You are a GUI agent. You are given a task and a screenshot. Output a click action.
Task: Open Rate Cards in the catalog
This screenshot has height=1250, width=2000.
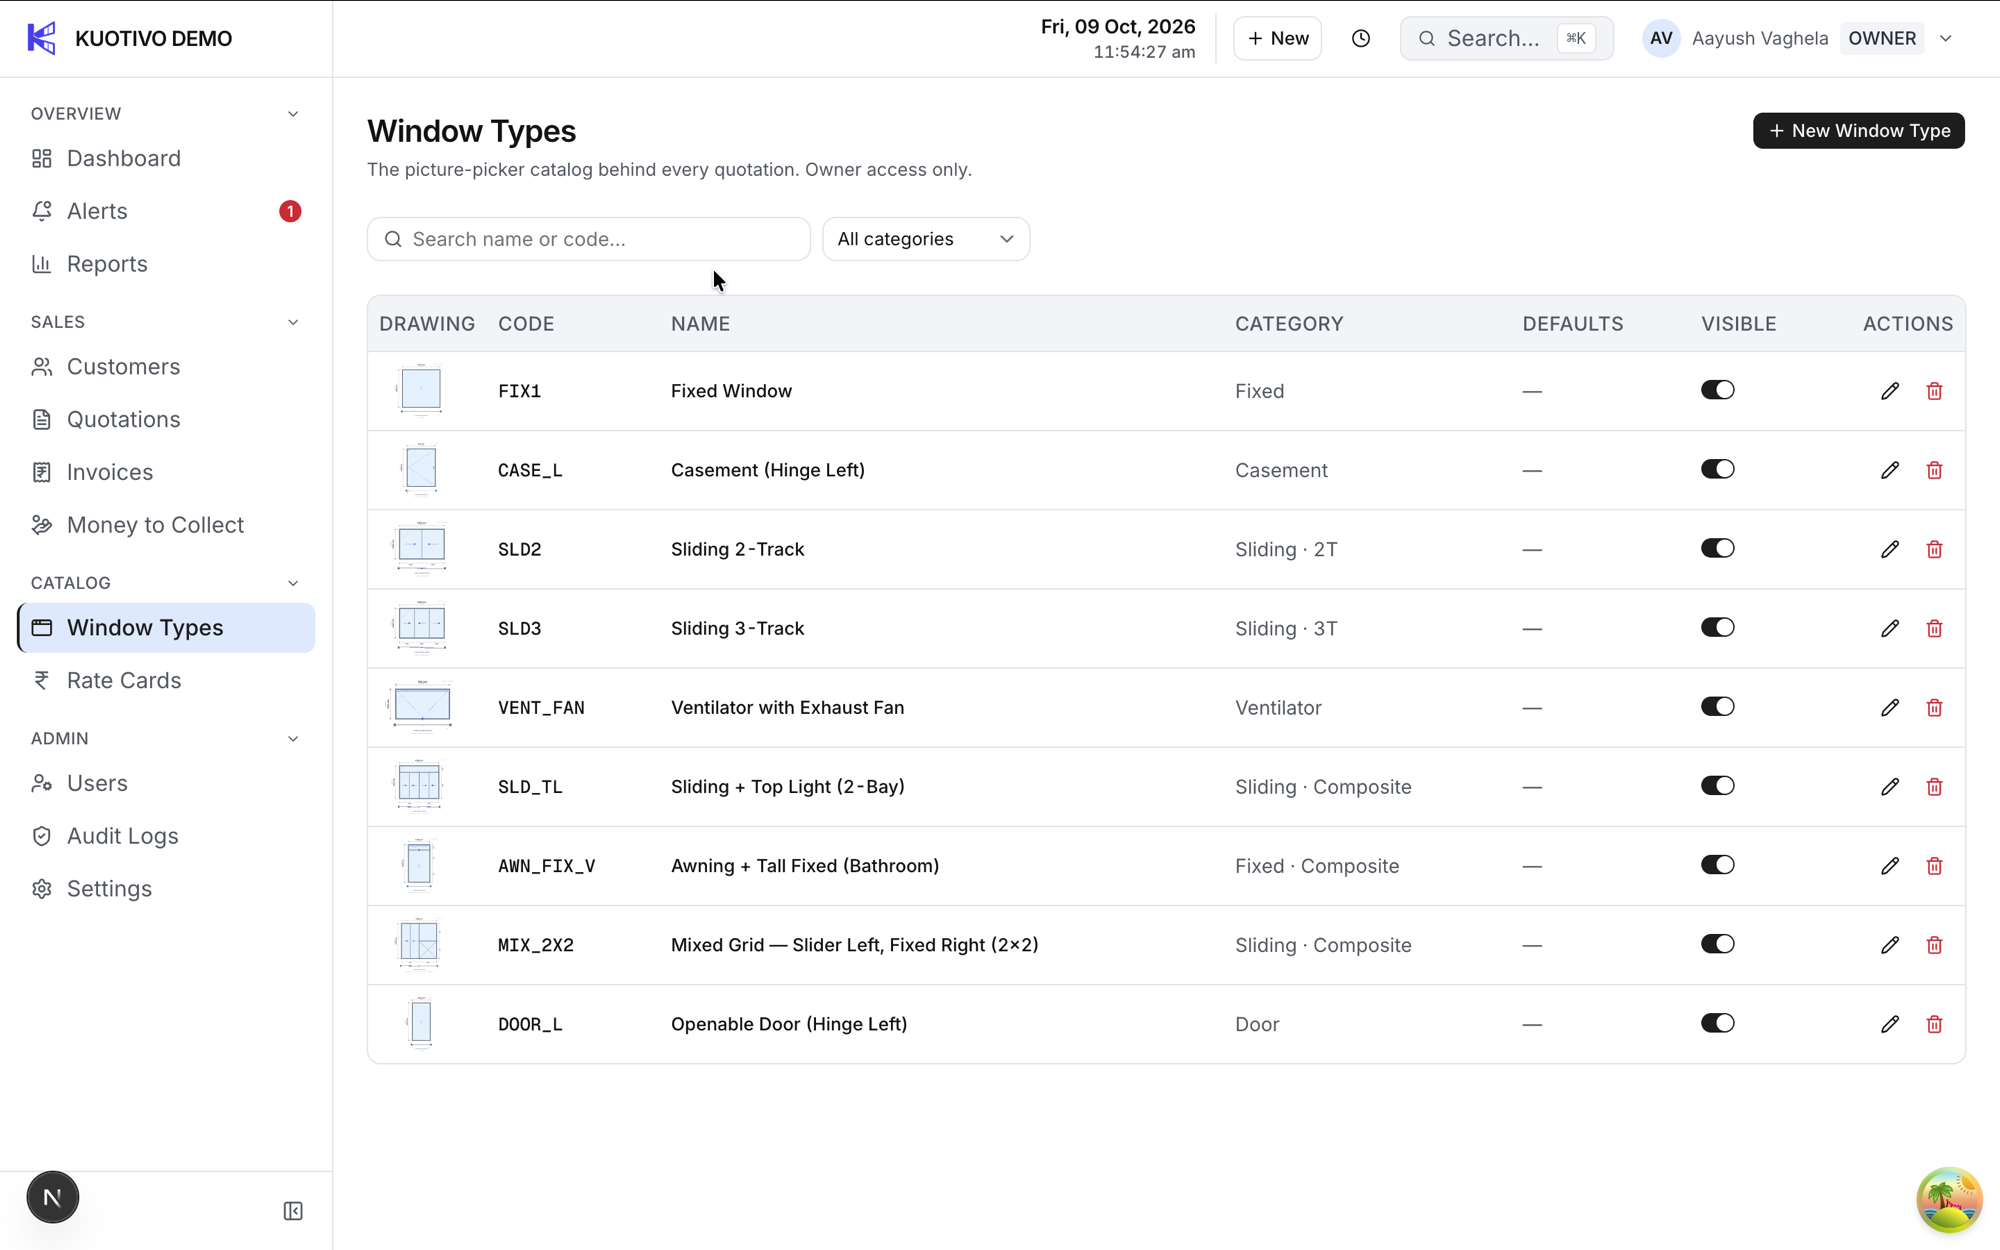(x=166, y=680)
